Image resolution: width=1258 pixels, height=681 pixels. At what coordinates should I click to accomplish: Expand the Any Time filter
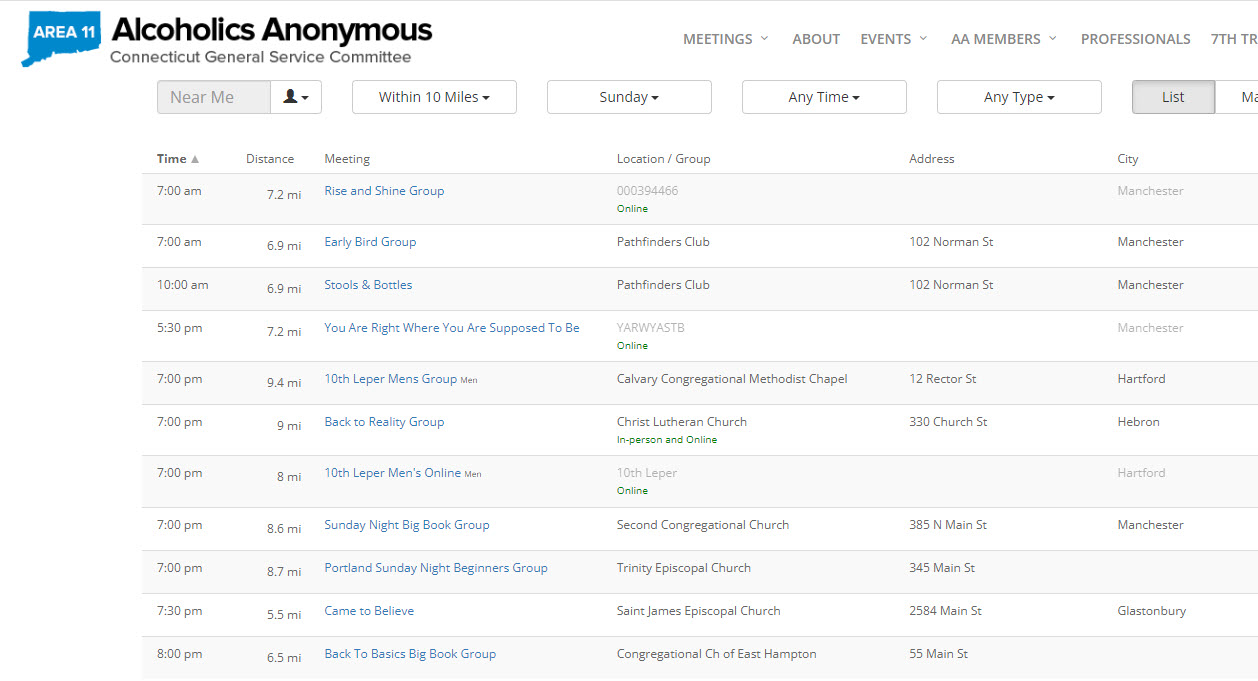824,97
